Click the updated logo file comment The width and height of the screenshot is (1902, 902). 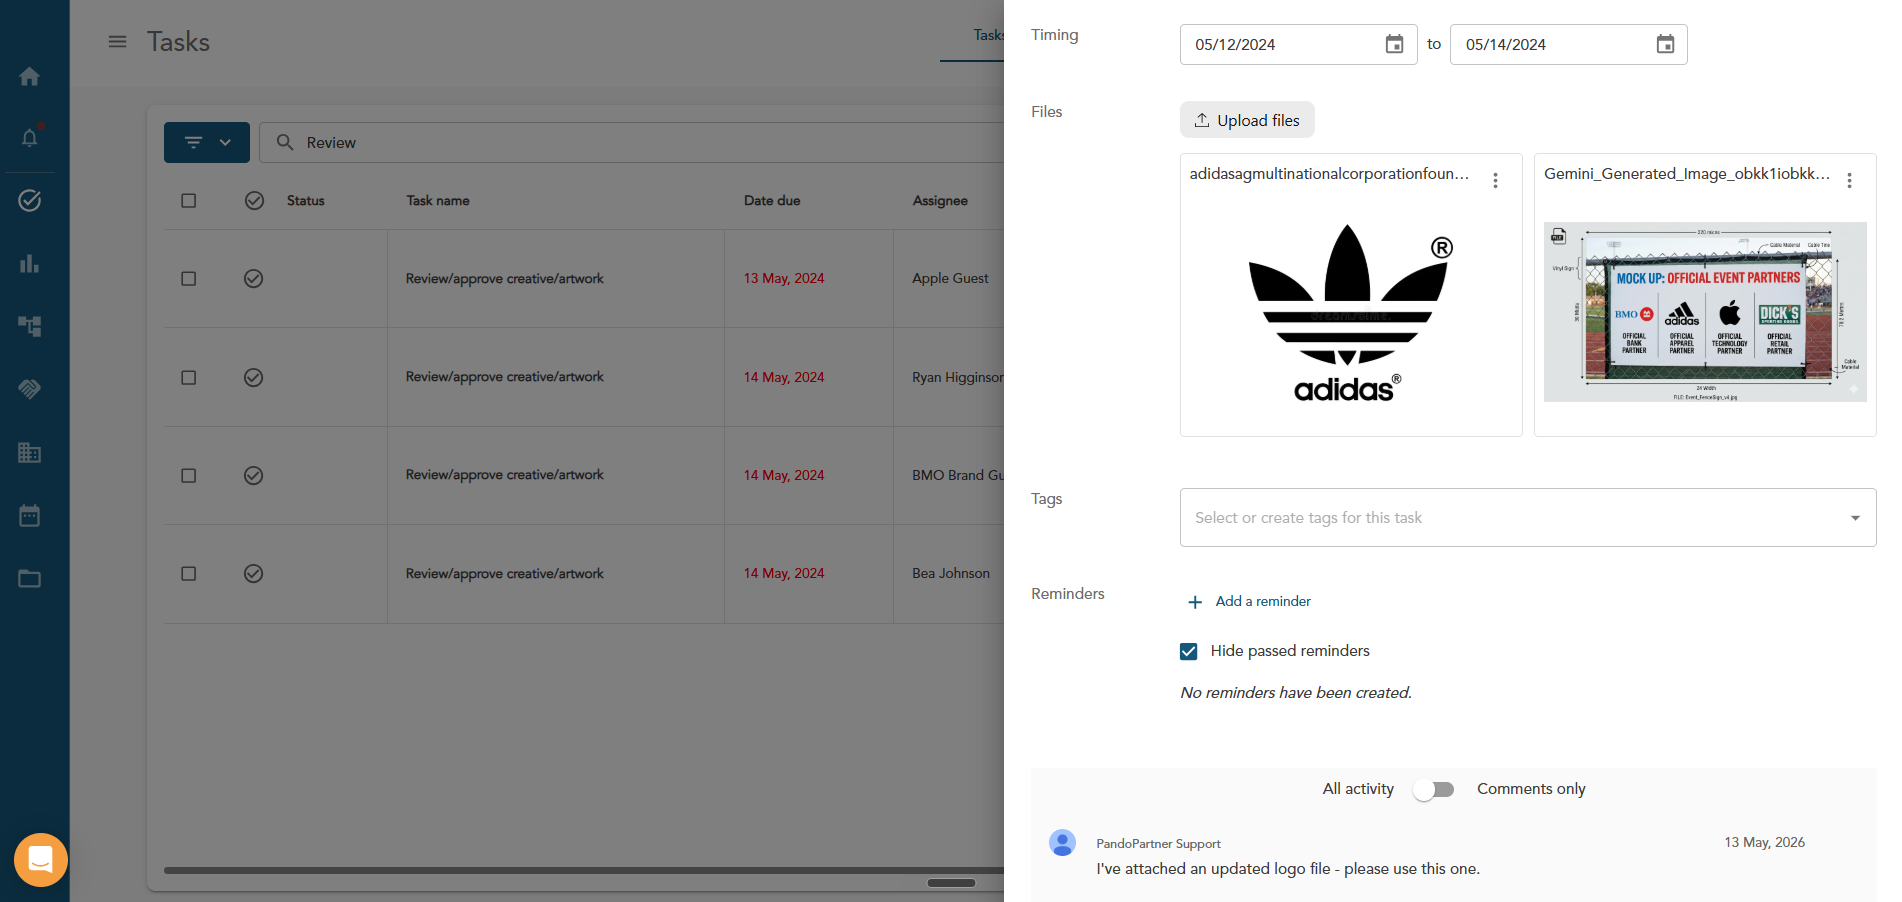1288,868
